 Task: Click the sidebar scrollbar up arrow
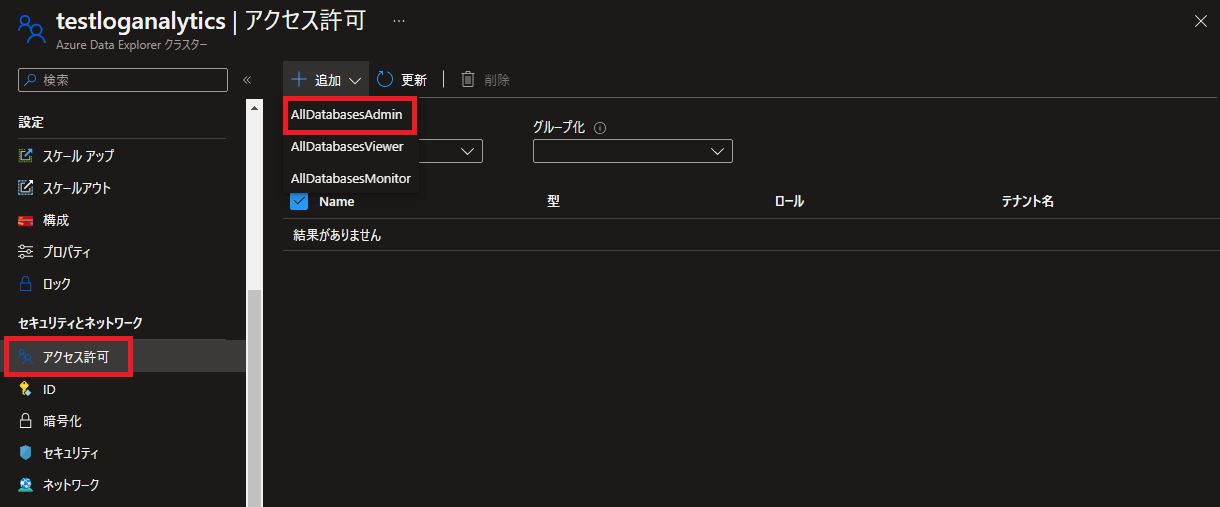254,107
